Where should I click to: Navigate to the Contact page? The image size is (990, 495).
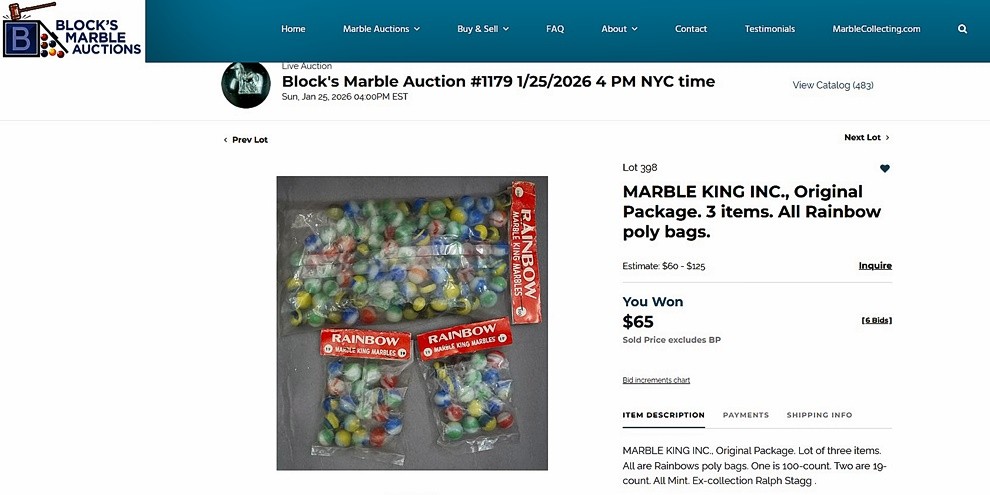(691, 29)
